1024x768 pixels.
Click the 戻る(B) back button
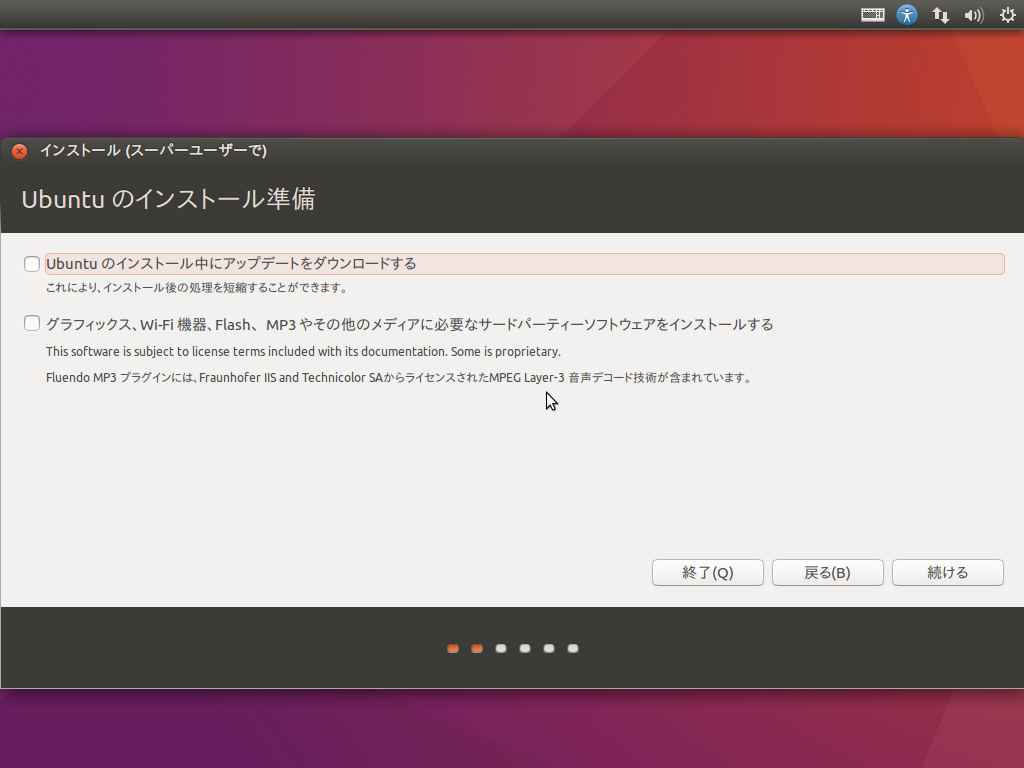(827, 573)
